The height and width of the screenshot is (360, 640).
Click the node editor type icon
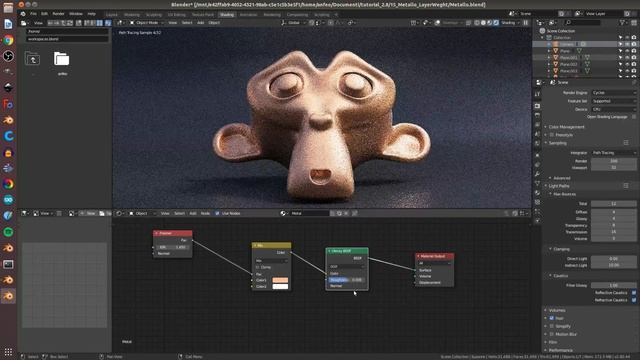click(119, 213)
